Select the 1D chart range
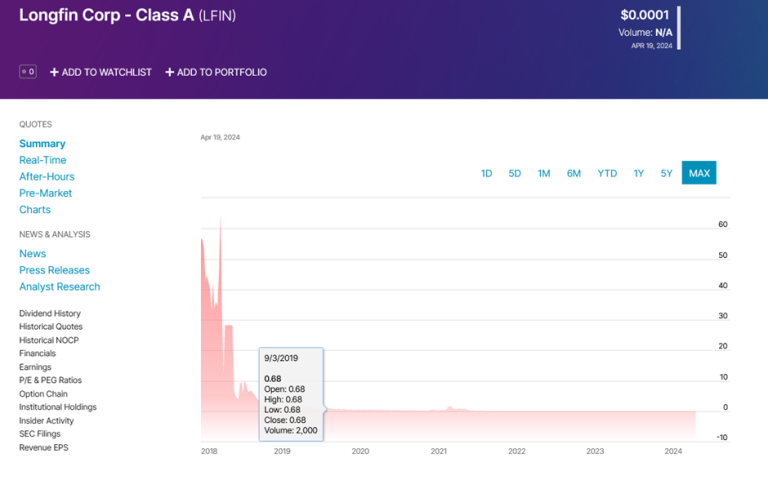 486,173
